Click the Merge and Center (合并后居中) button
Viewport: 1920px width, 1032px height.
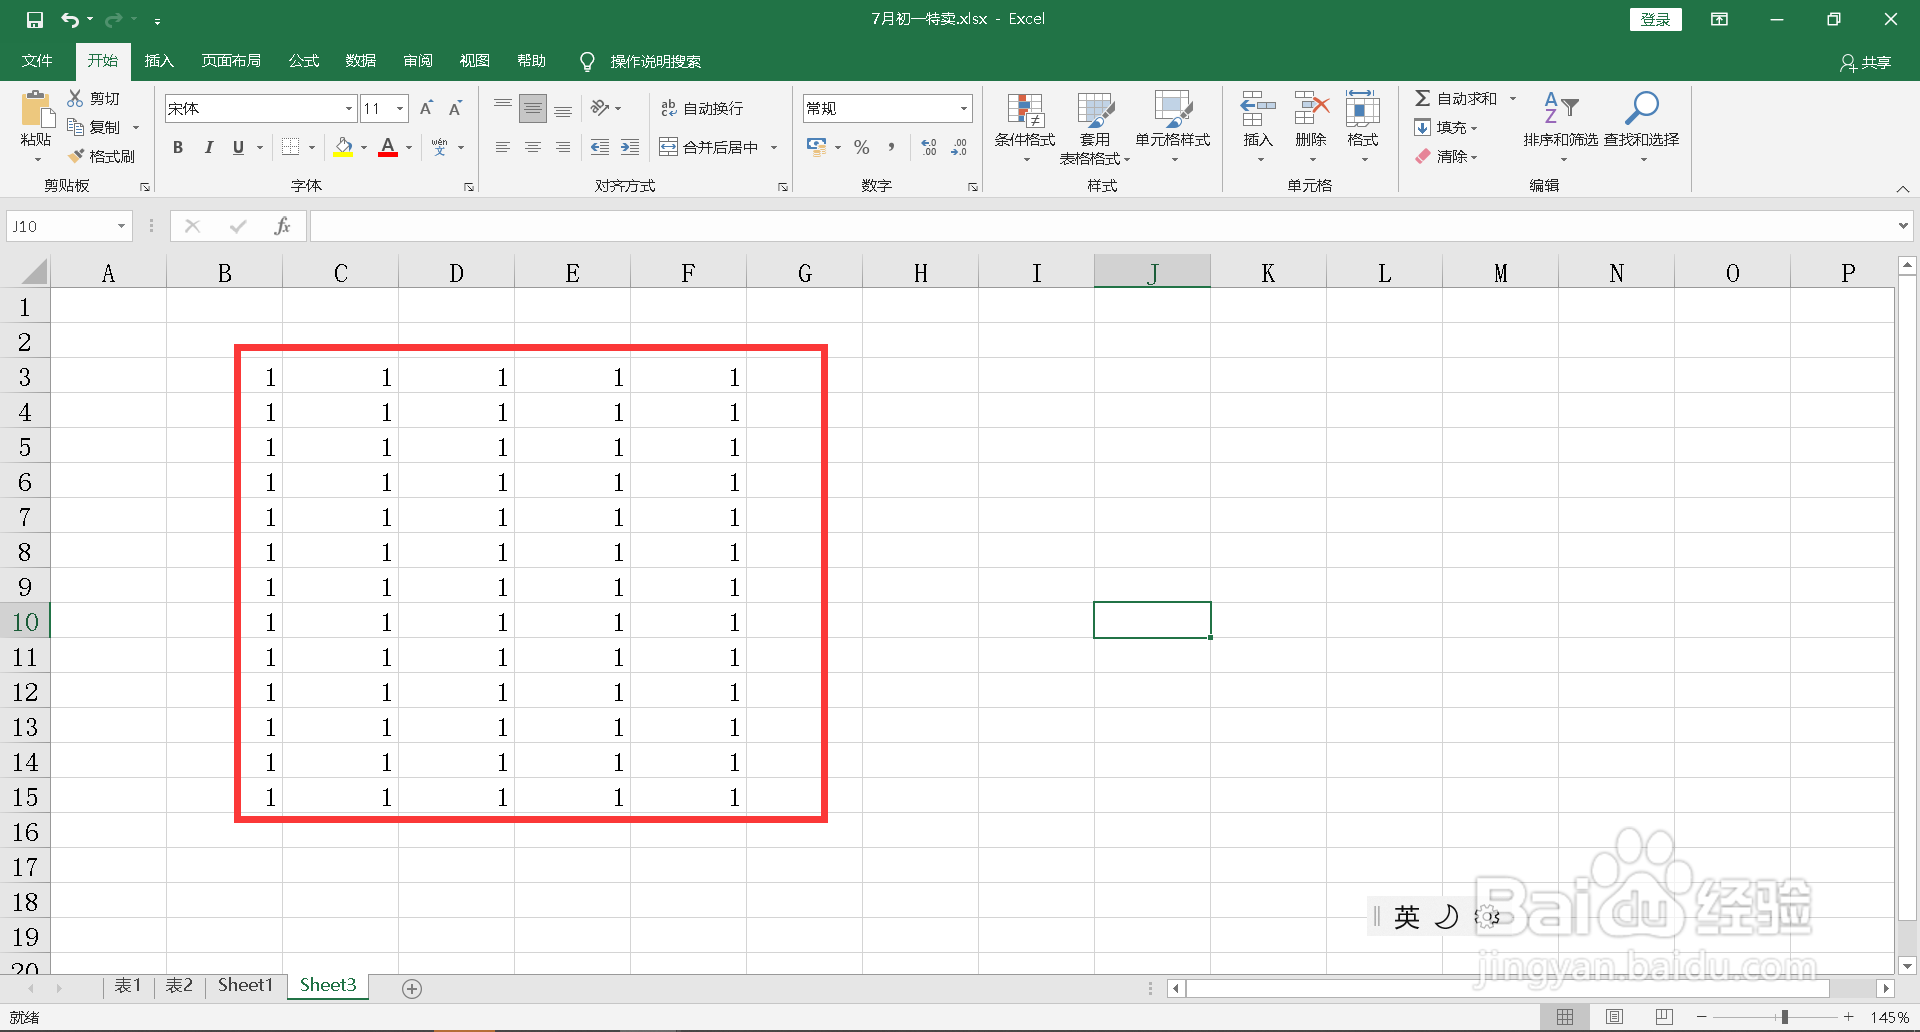click(708, 147)
